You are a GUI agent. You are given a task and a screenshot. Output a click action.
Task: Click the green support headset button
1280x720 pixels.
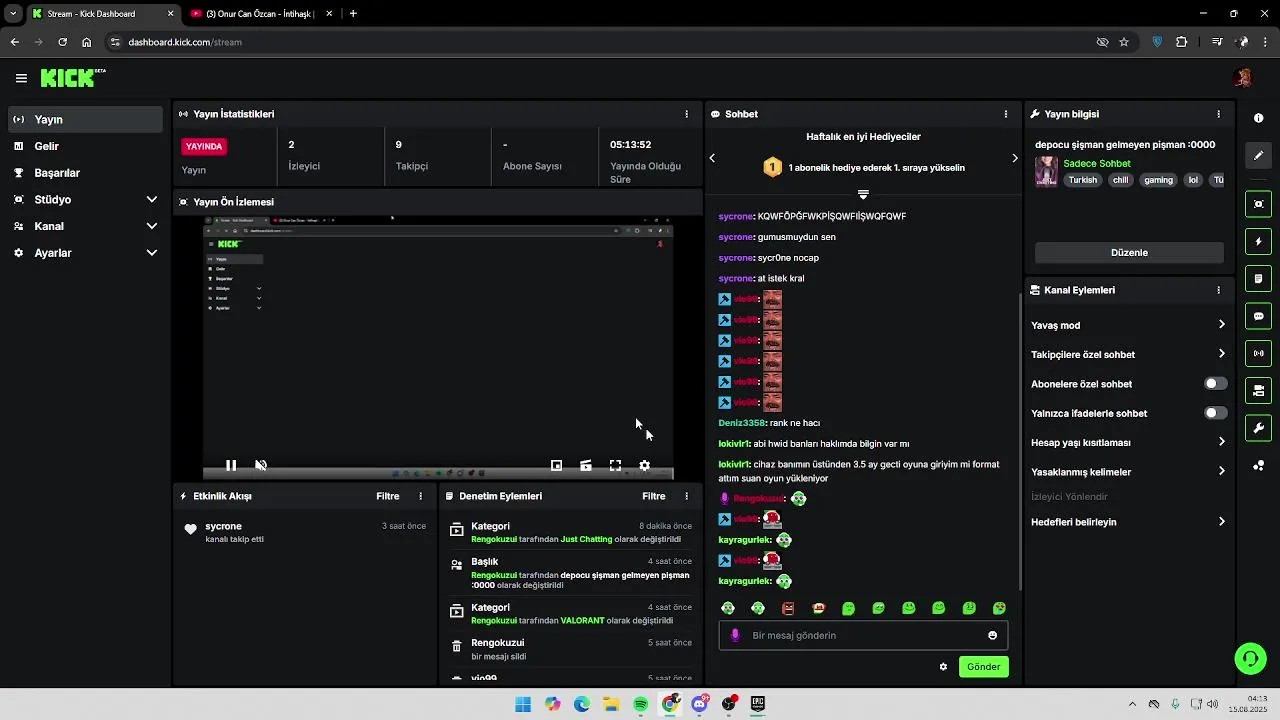coord(1250,658)
